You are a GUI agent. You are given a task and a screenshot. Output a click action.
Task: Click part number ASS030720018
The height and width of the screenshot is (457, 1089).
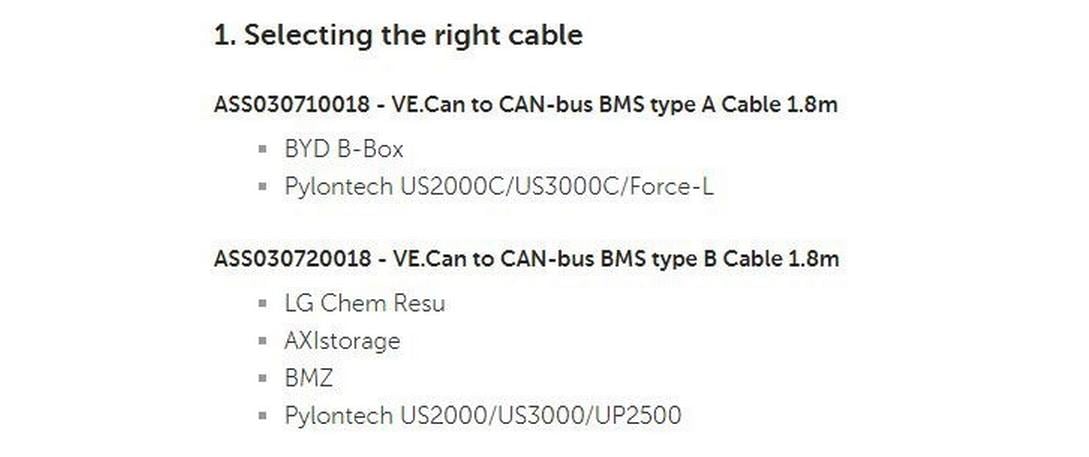pos(276,259)
